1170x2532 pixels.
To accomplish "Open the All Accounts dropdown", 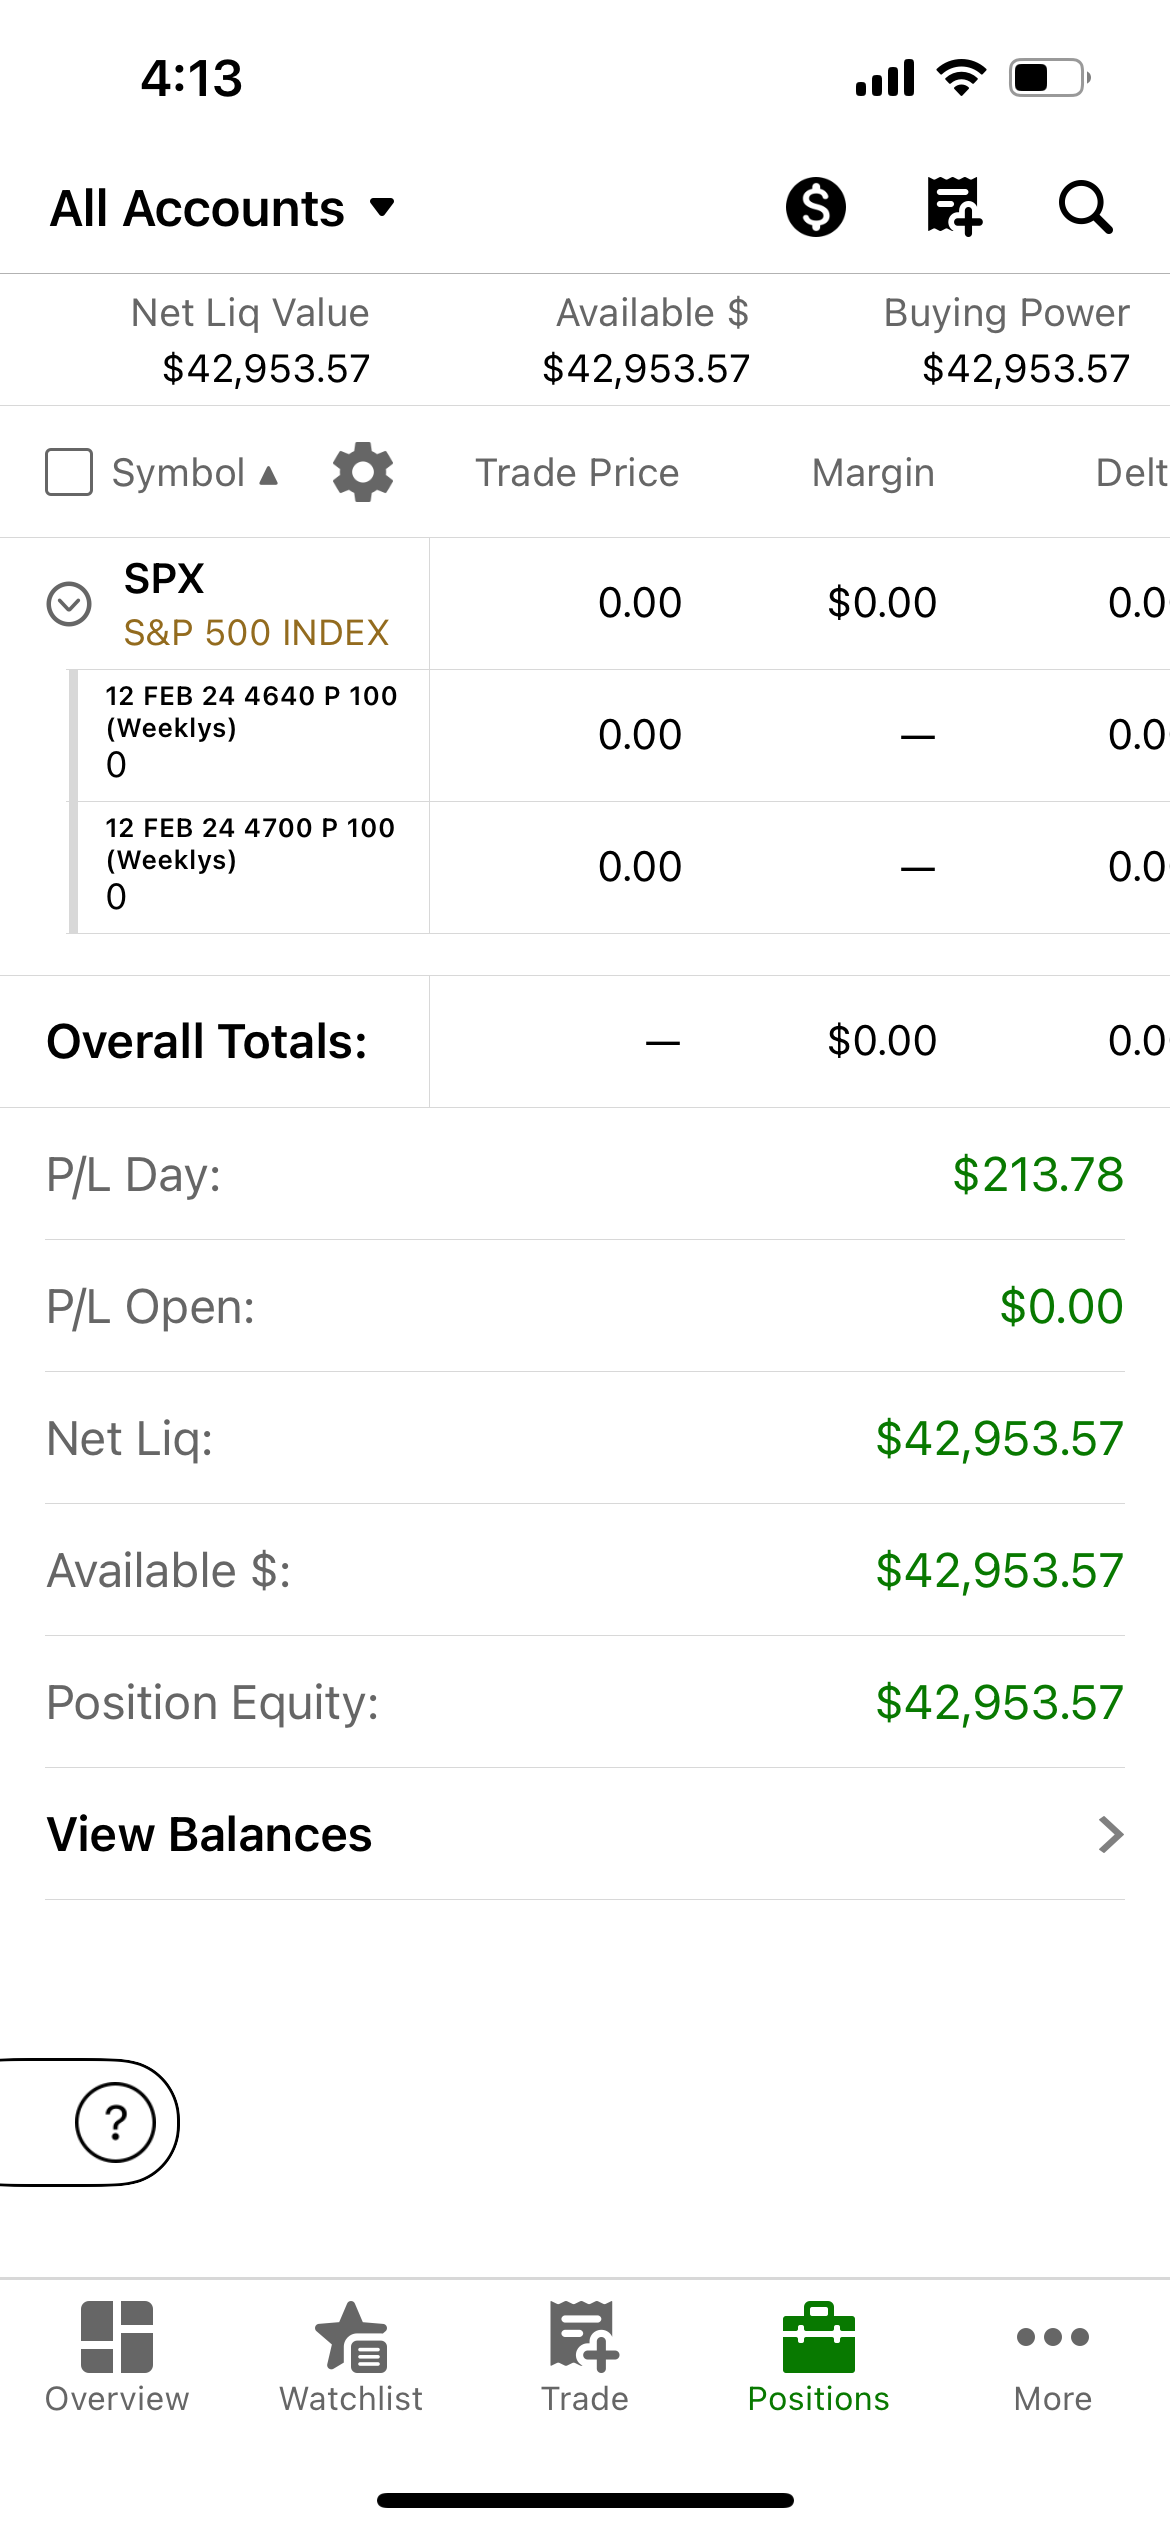I will (222, 208).
